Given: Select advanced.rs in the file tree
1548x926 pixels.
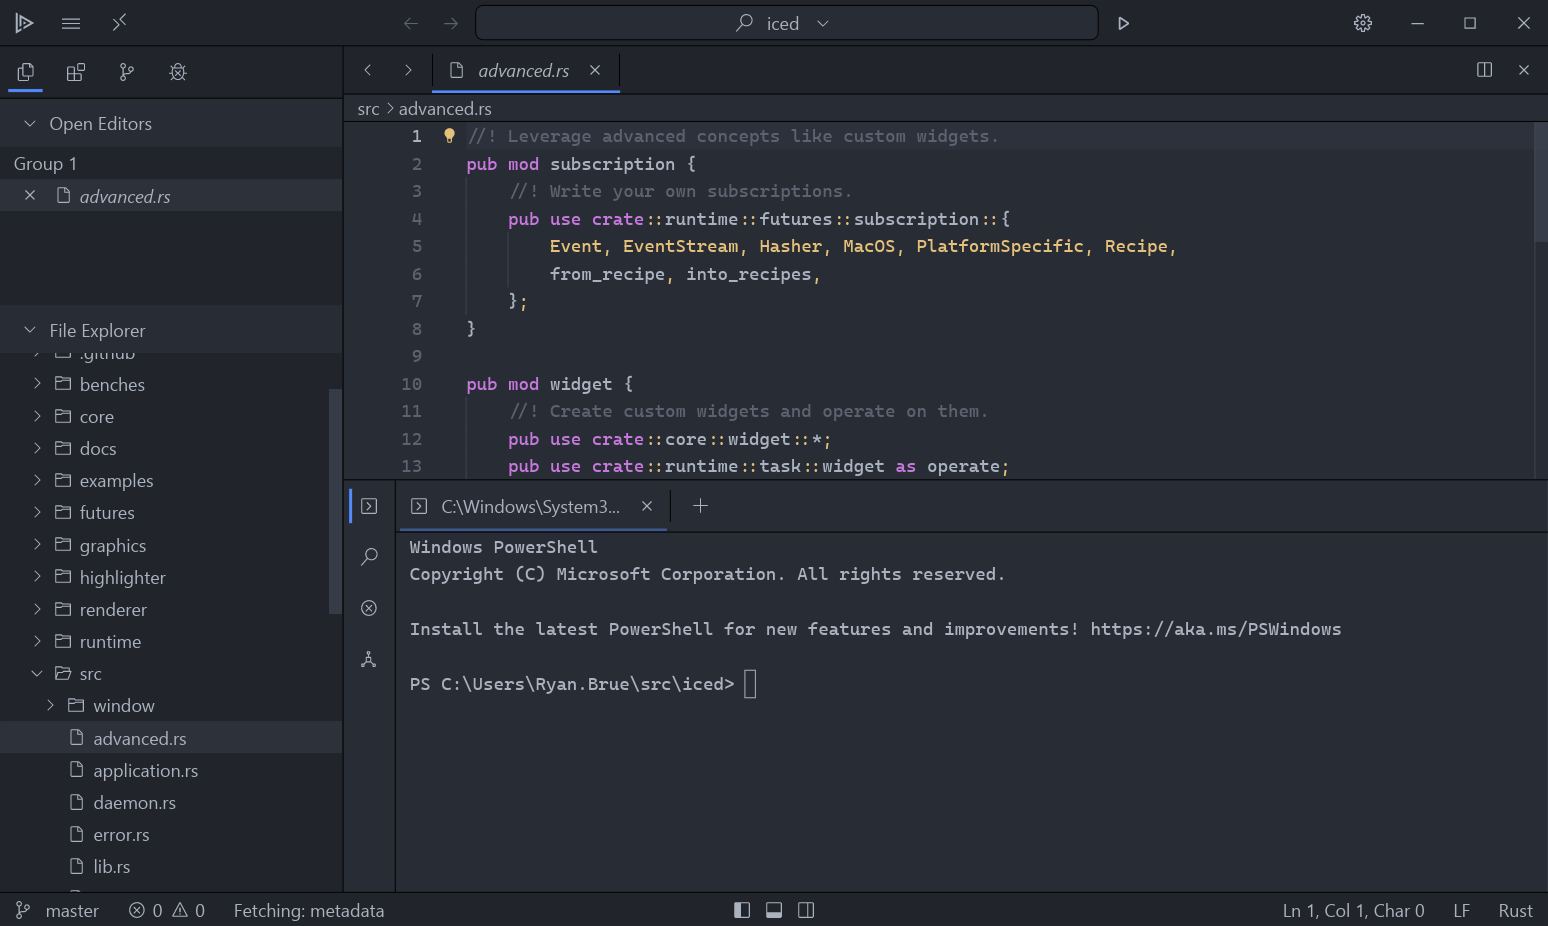Looking at the screenshot, I should [x=171, y=738].
